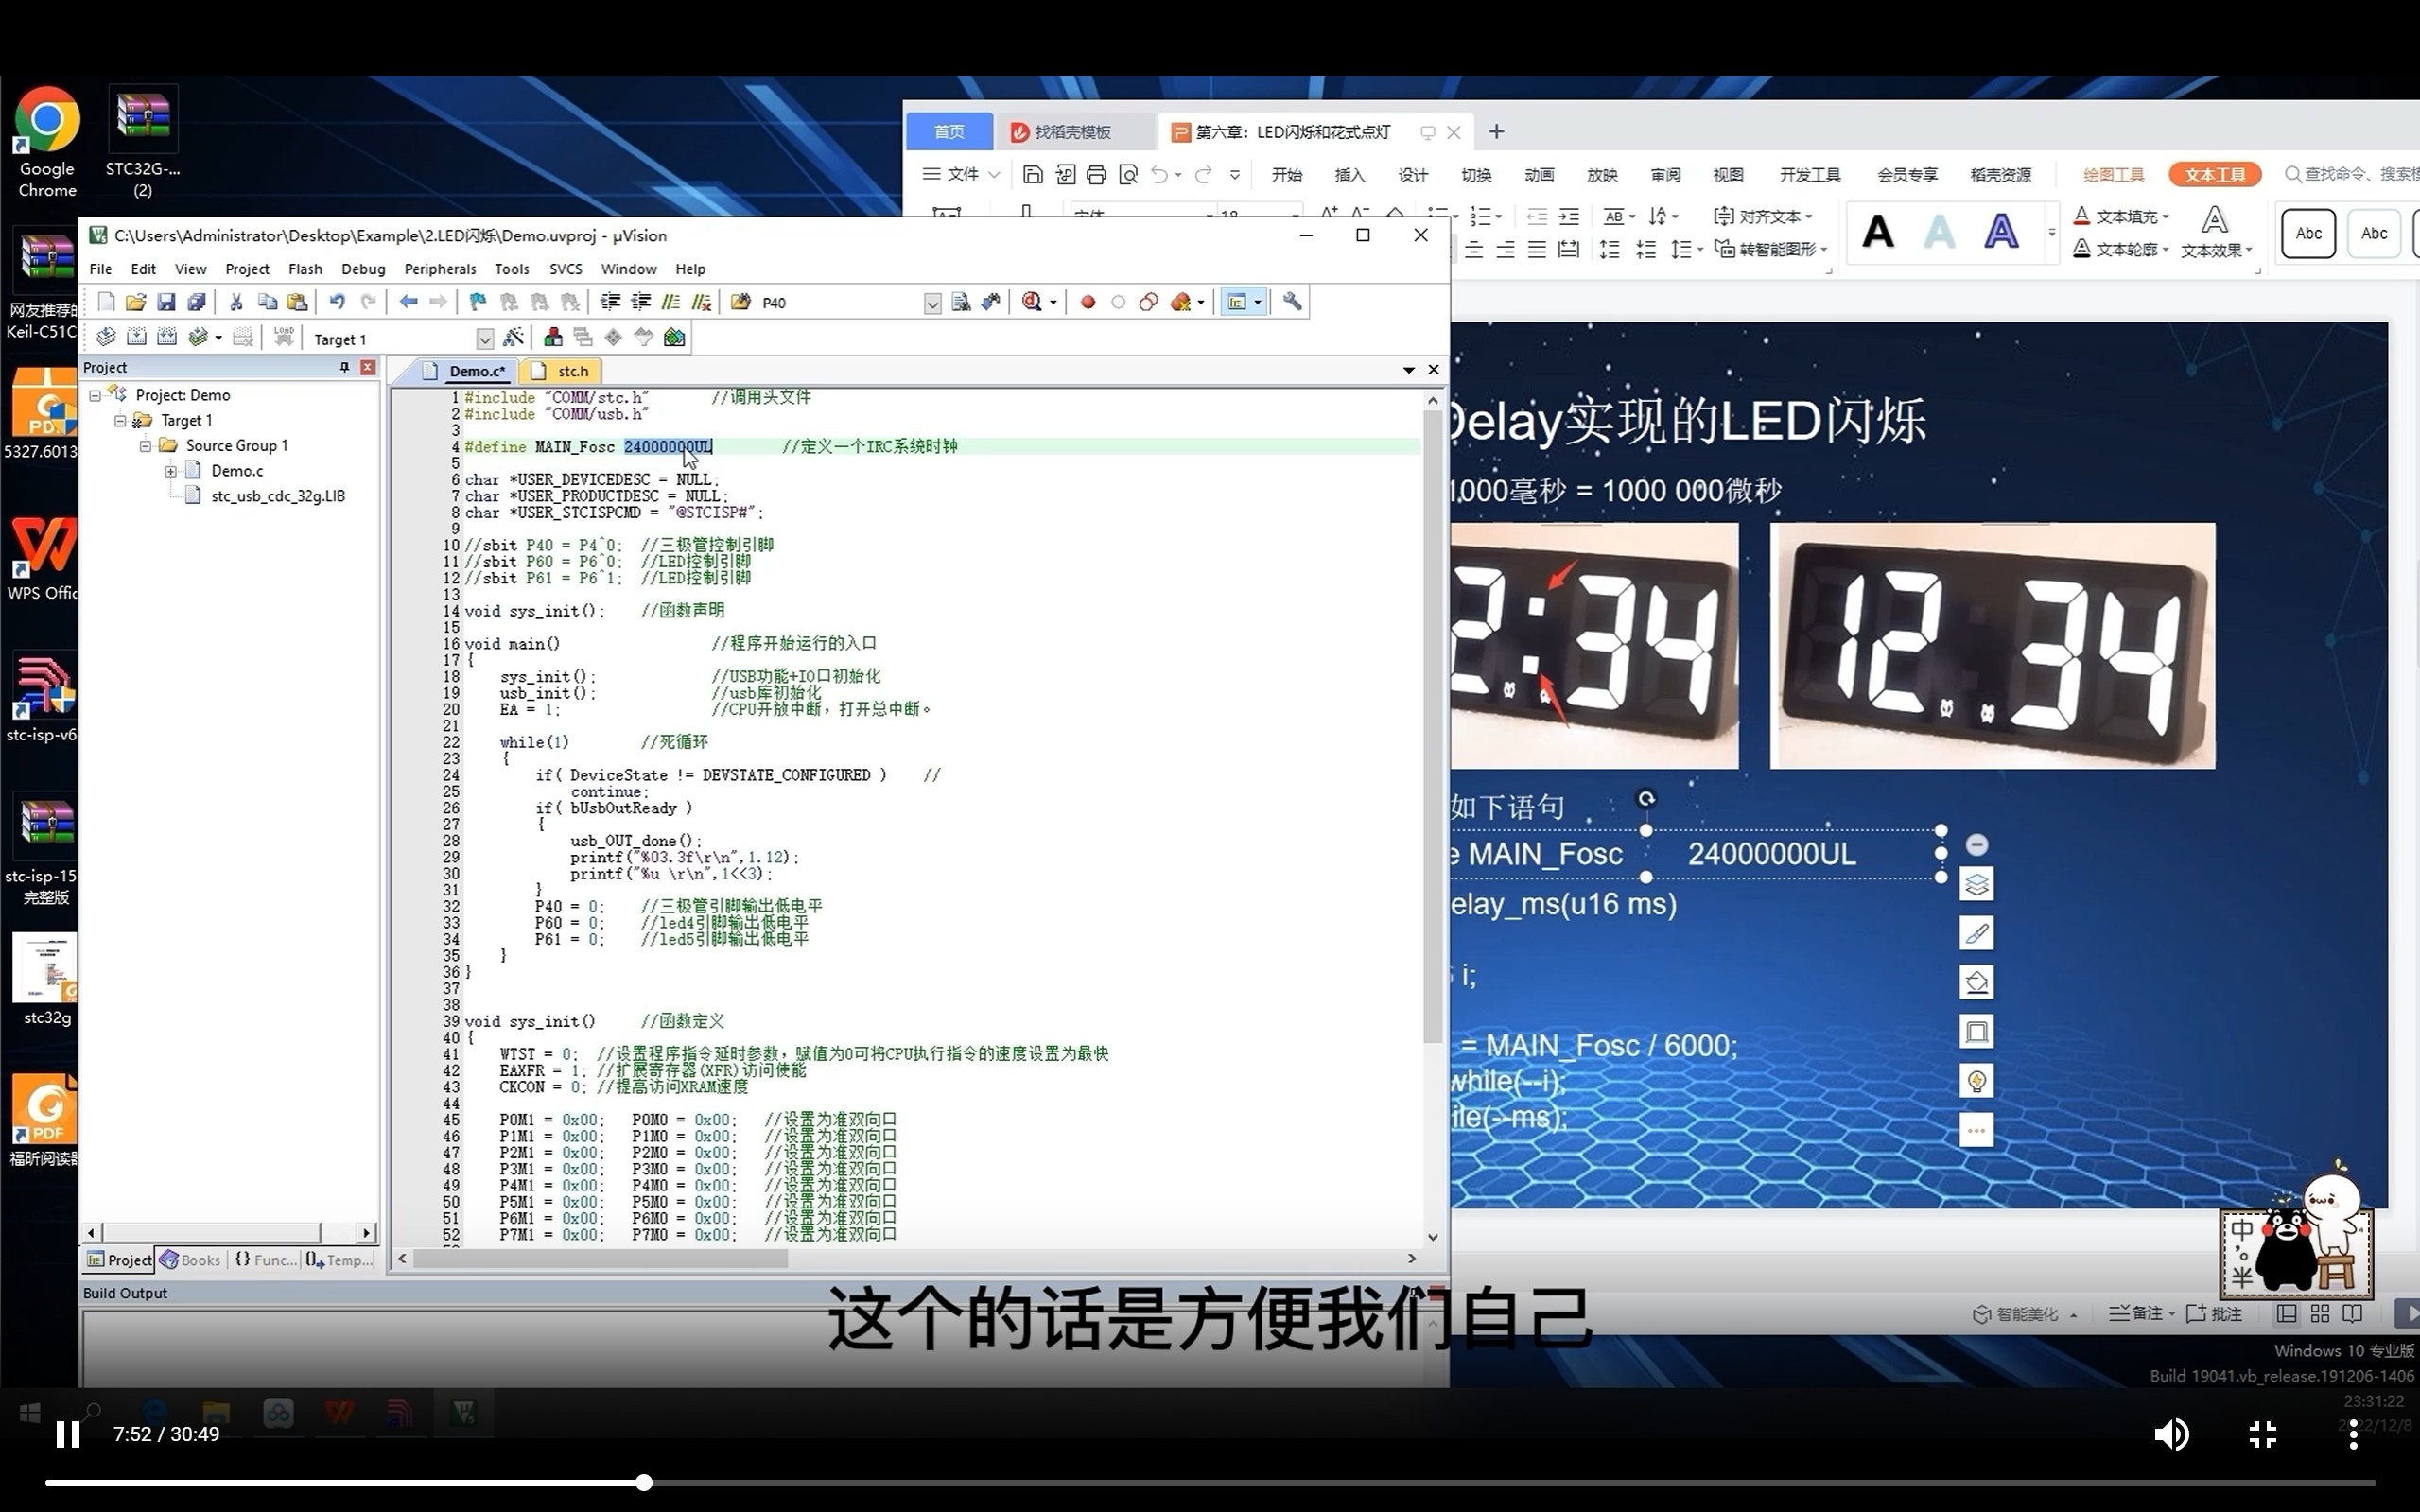Navigate backwards with blue left arrow
Image resolution: width=2420 pixels, height=1512 pixels.
coord(408,302)
